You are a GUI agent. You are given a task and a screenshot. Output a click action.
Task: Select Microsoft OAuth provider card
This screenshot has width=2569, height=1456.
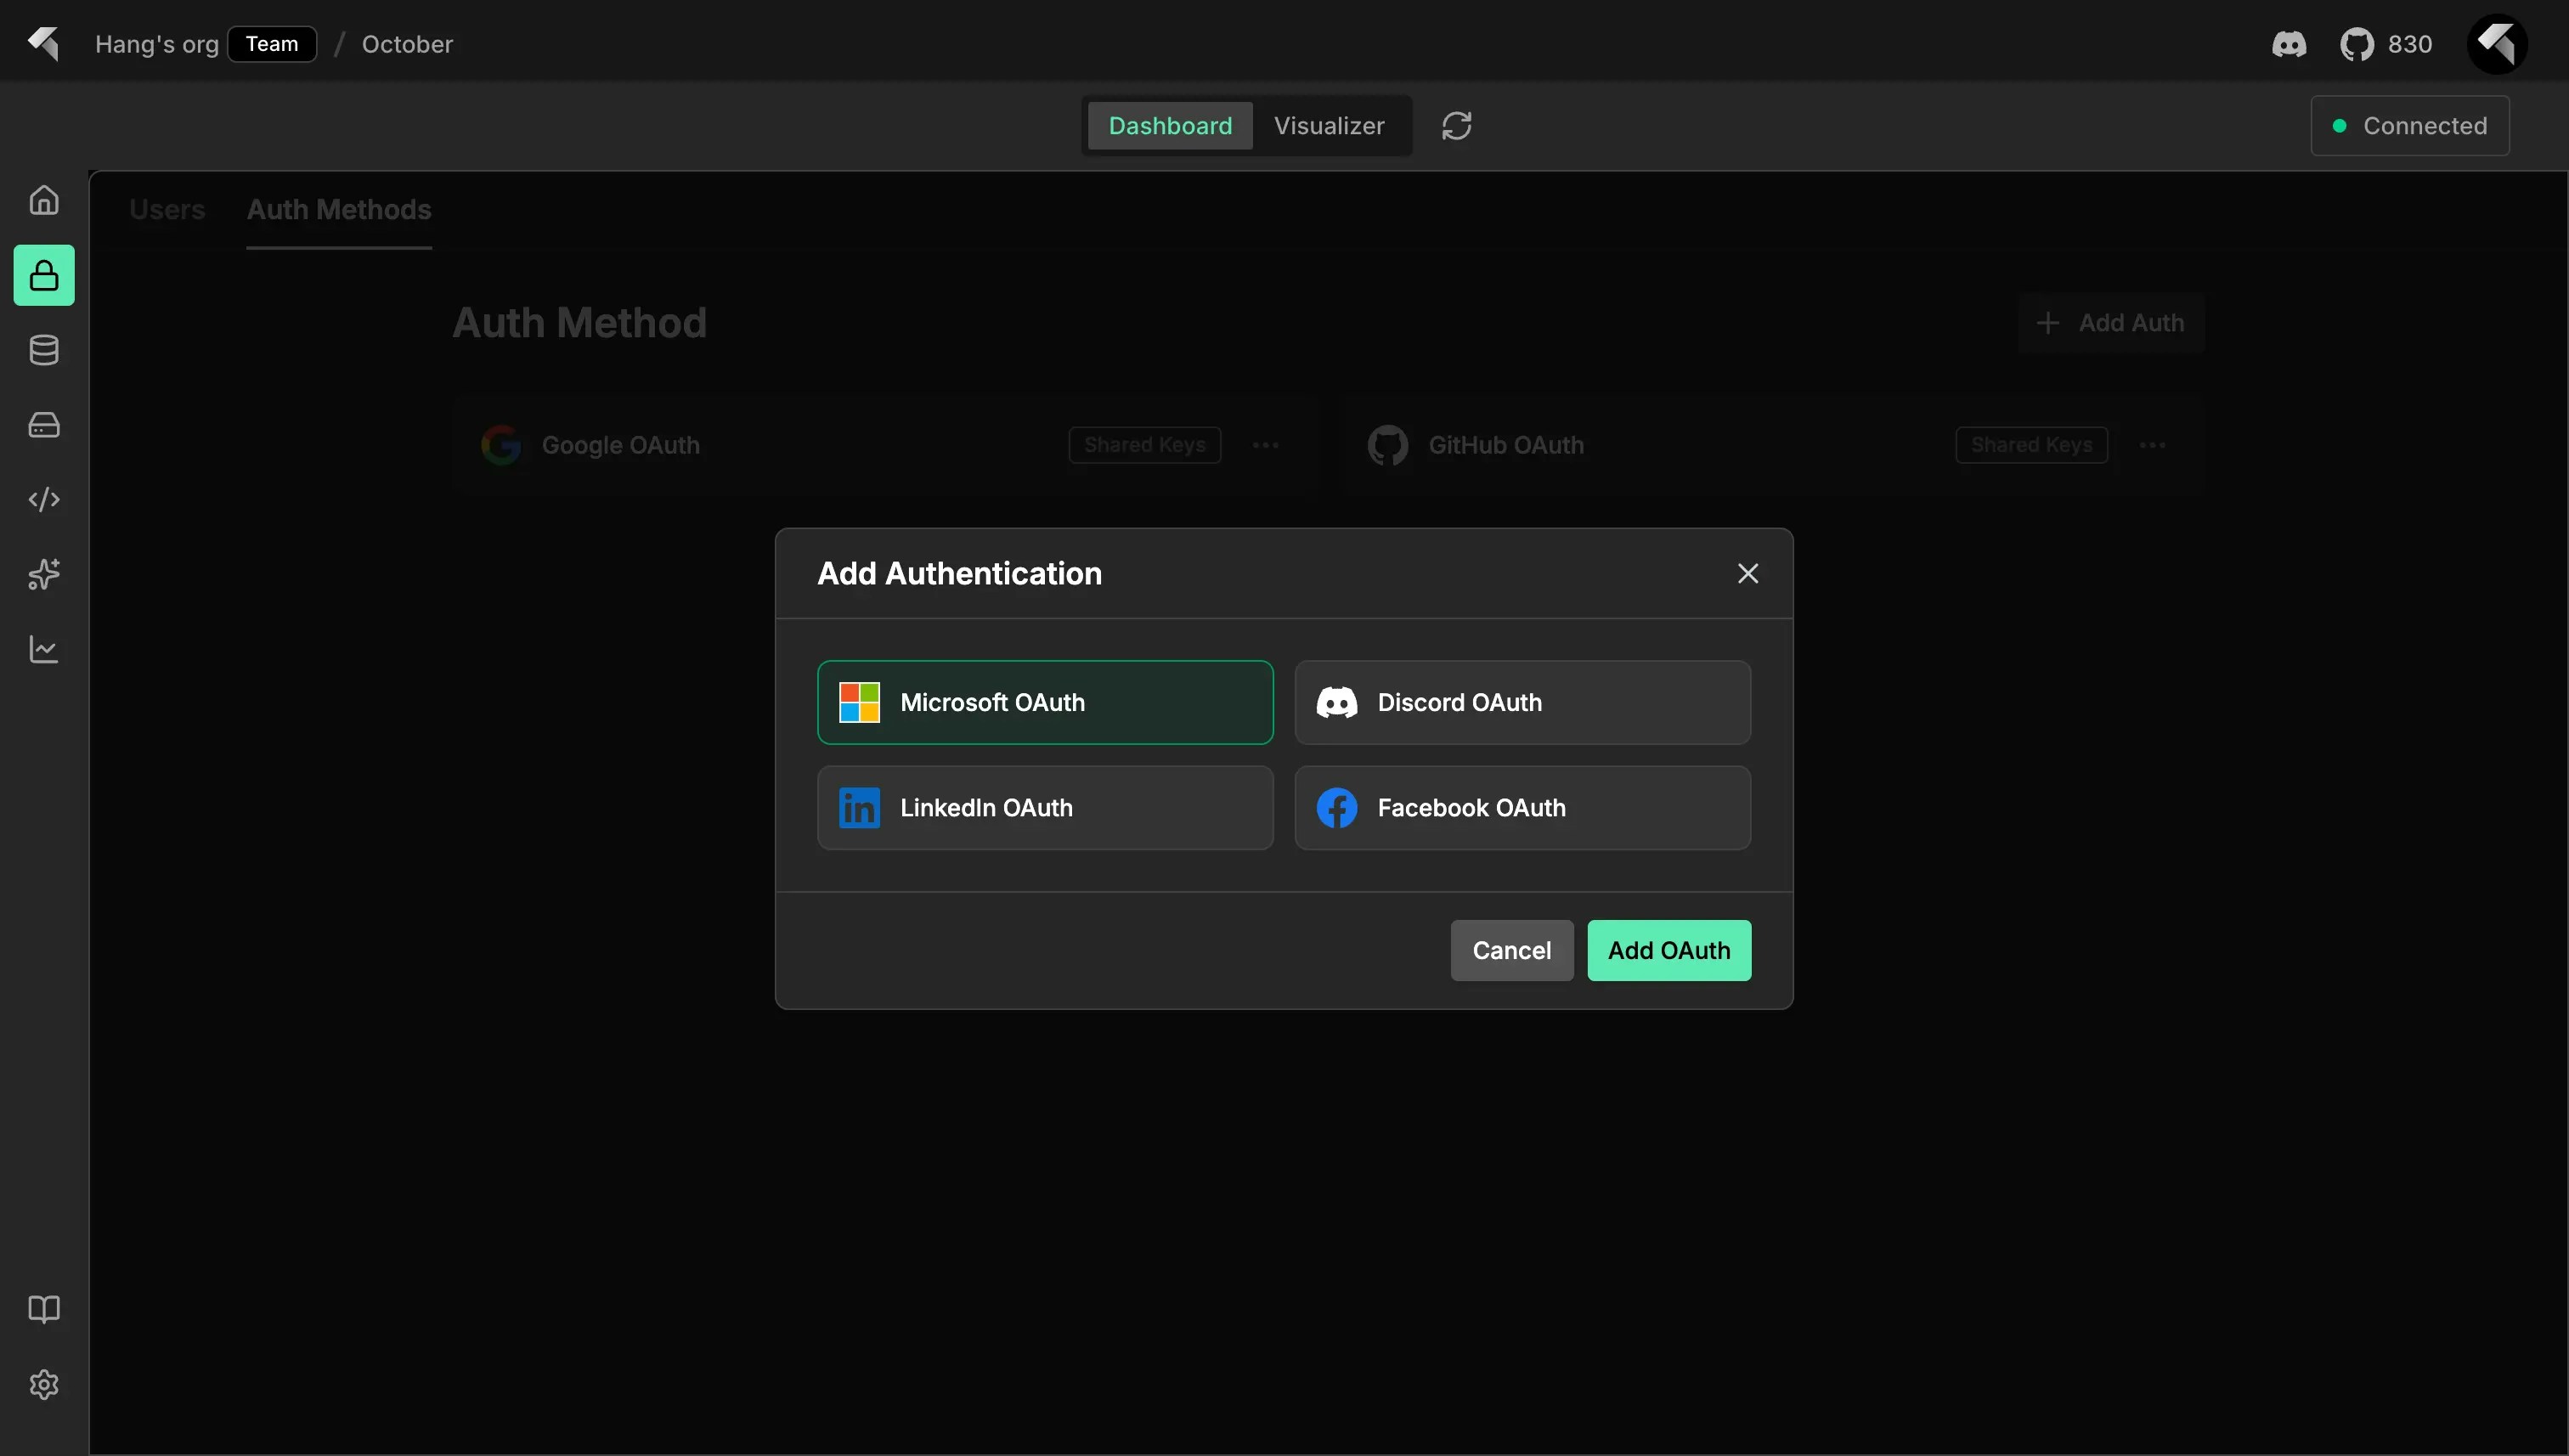tap(1044, 702)
